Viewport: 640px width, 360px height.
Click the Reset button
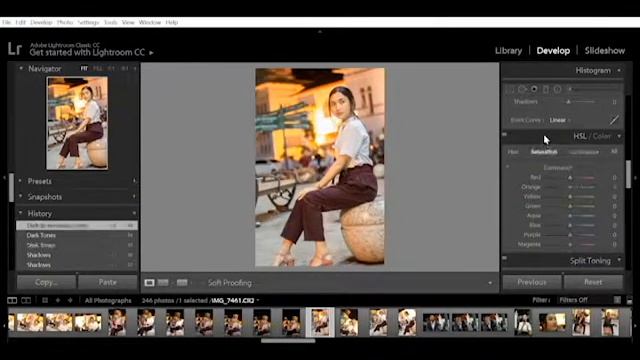[x=593, y=282]
